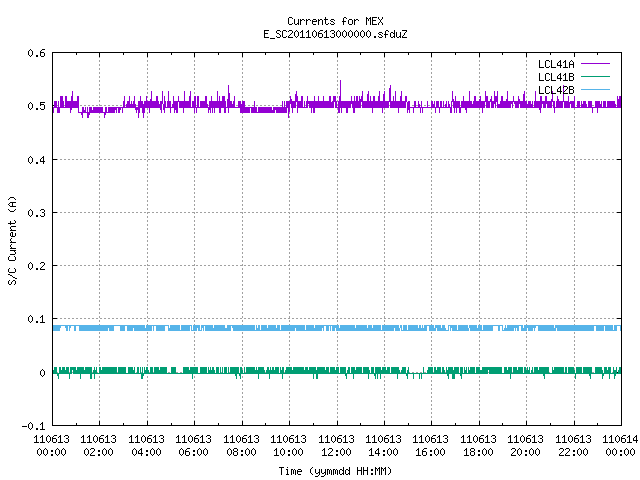Screen dimensions: 640x480
Task: Click the green LCL41B legend line sample
Action: coord(595,76)
